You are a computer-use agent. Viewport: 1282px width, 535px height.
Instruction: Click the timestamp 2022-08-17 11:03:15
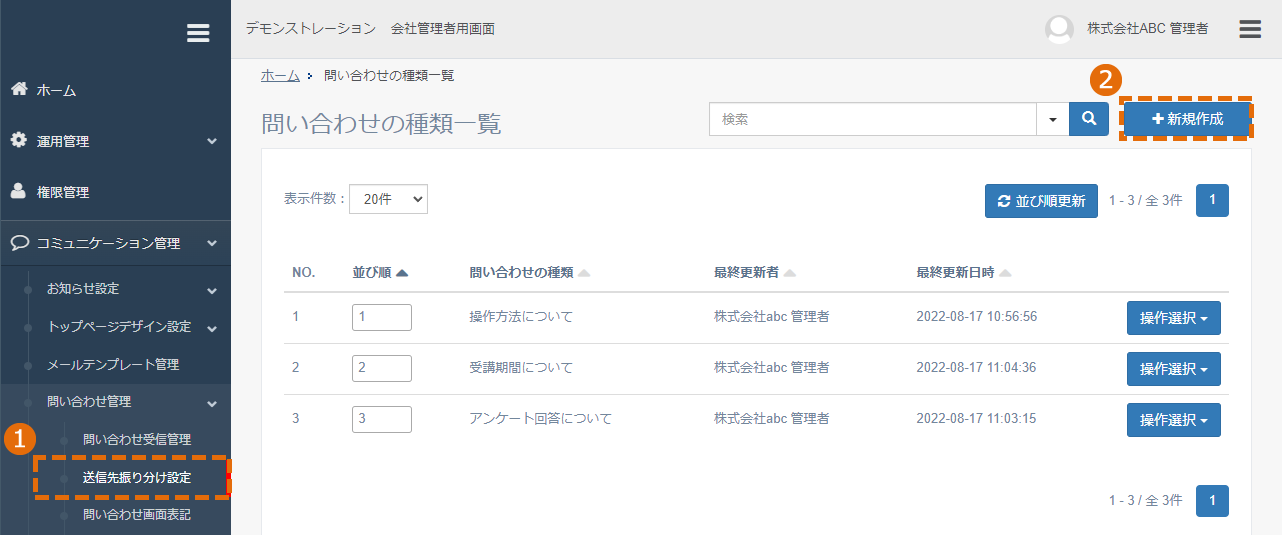click(x=976, y=419)
